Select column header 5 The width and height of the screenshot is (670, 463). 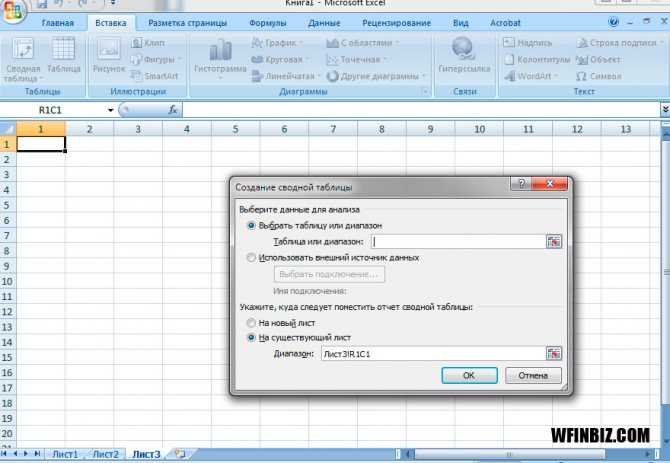[235, 129]
